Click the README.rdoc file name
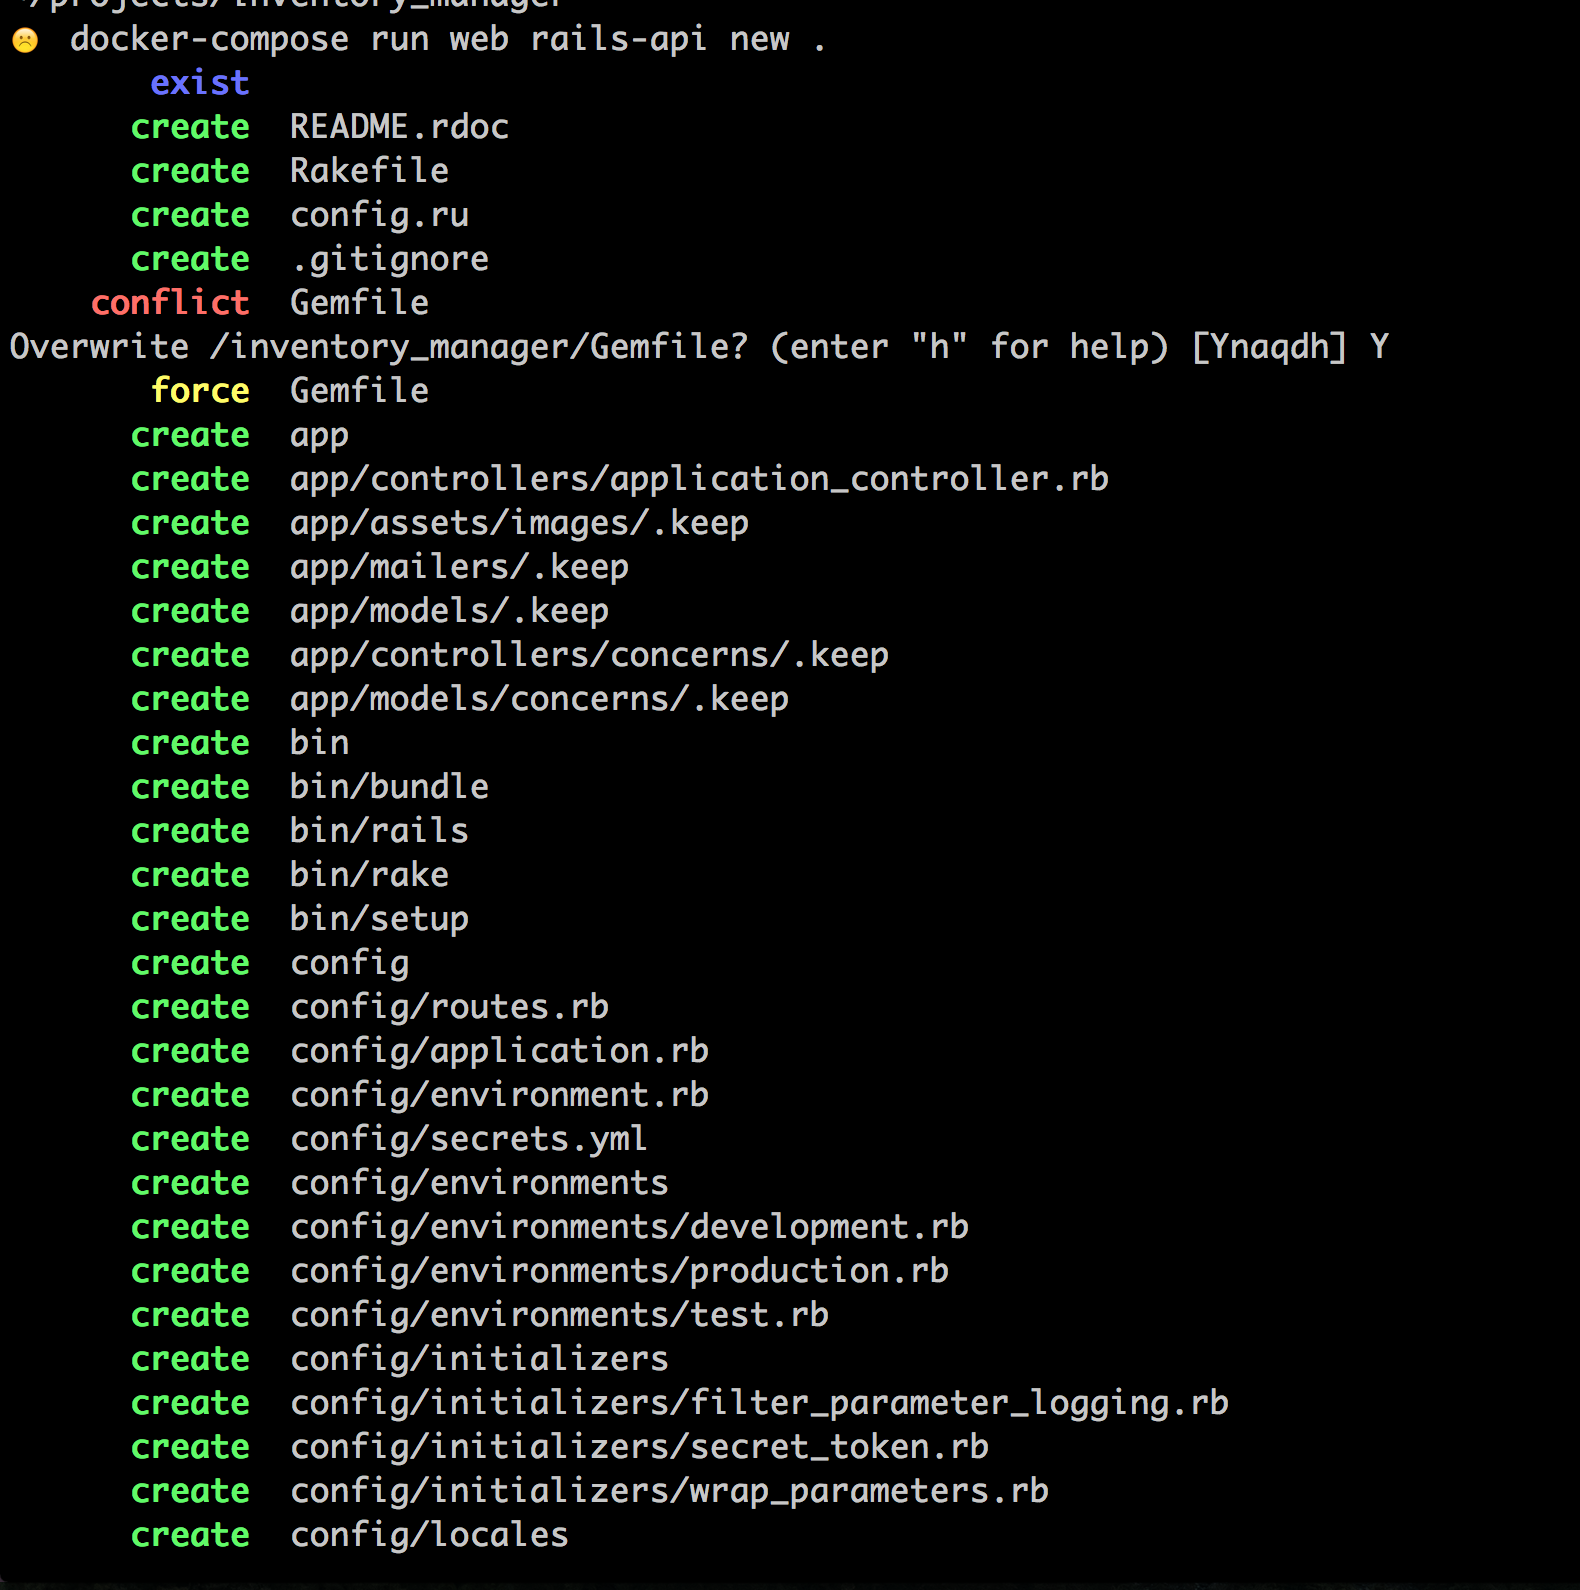1580x1590 pixels. tap(400, 127)
